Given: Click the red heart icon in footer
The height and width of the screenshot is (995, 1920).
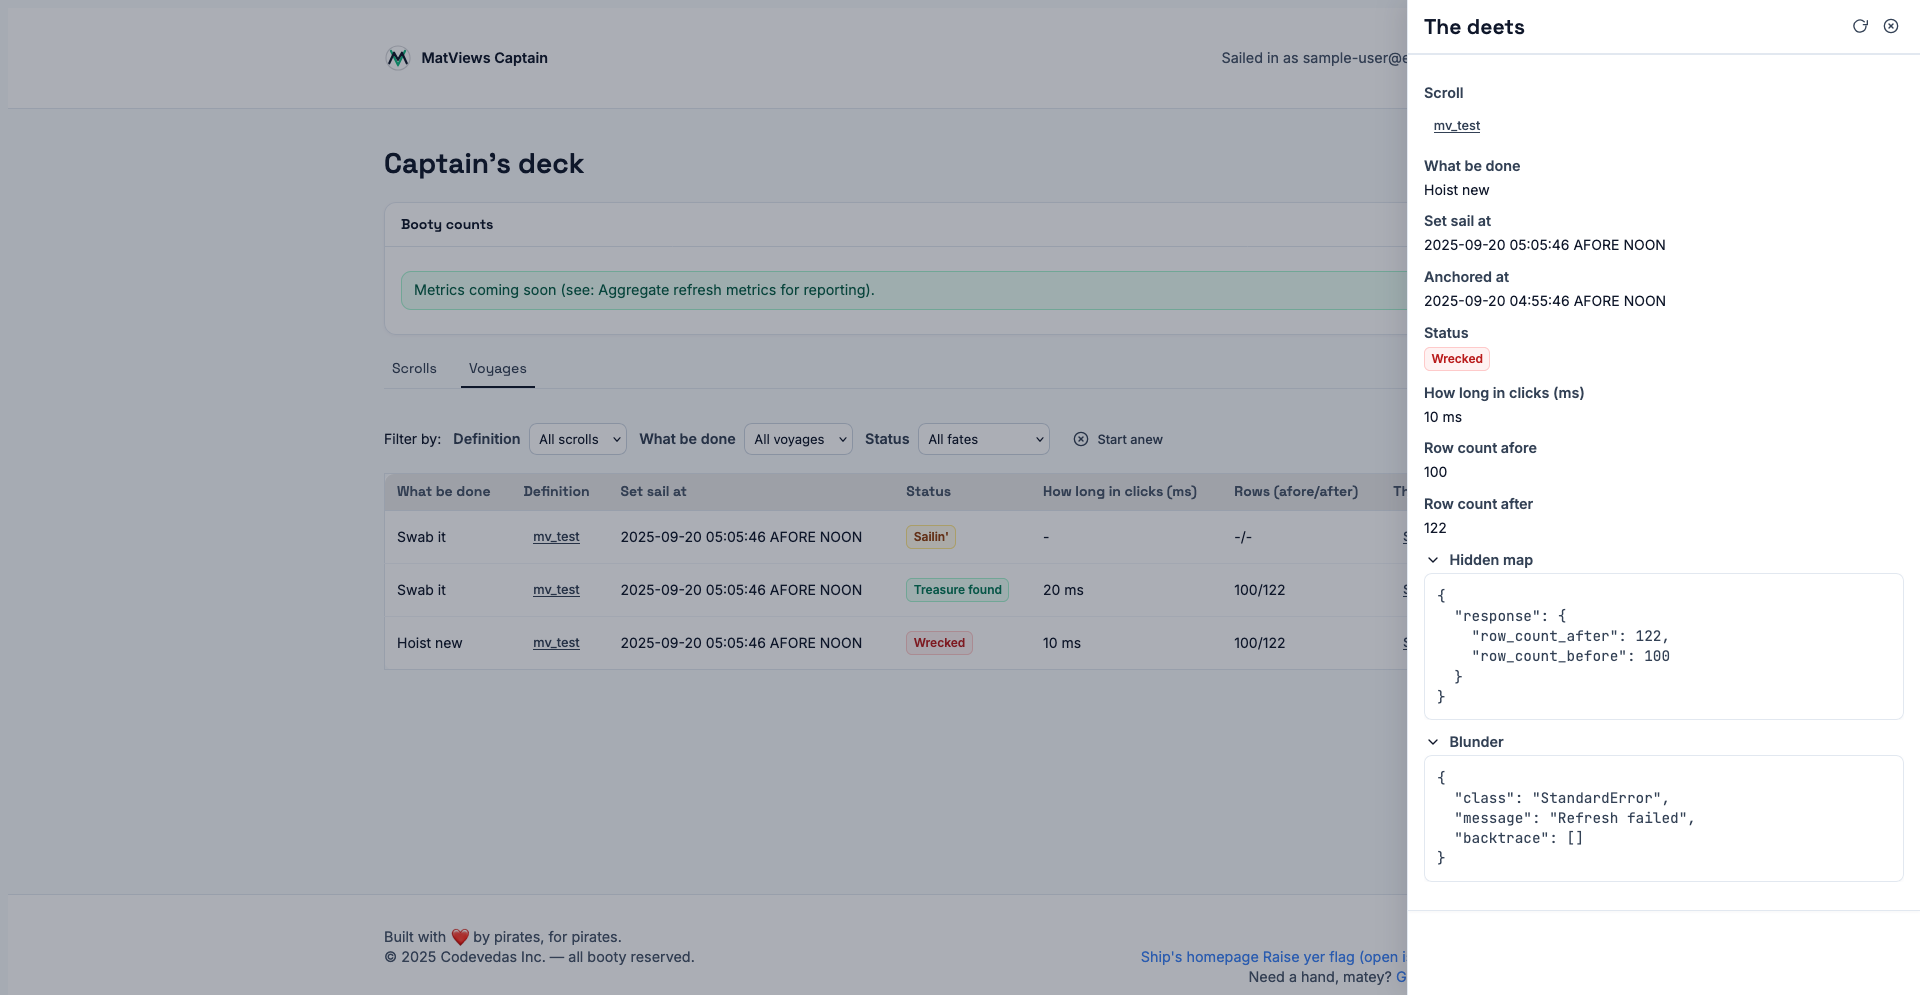Looking at the screenshot, I should click(x=460, y=937).
